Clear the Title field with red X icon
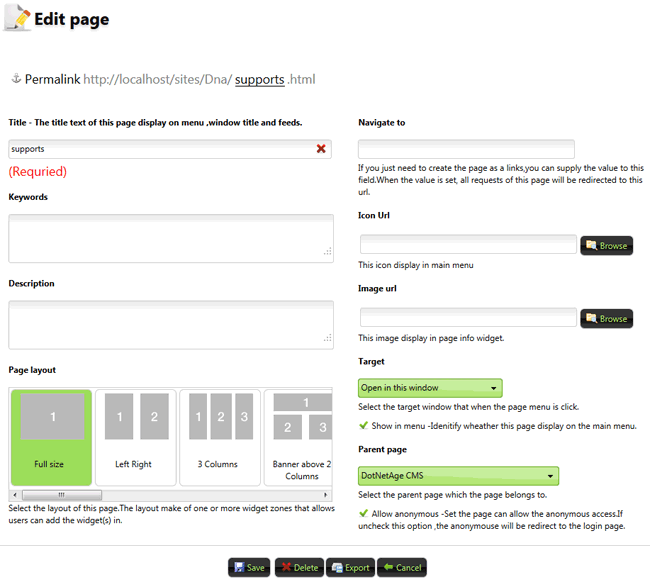 [x=321, y=149]
